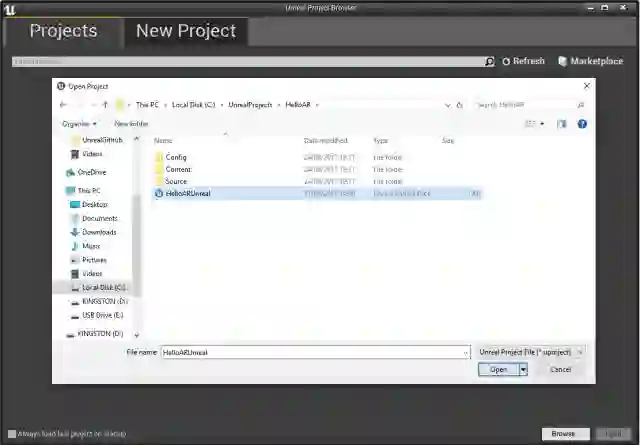This screenshot has width=640, height=445.
Task: Click UnrealProjects in address breadcrumb
Action: point(250,105)
